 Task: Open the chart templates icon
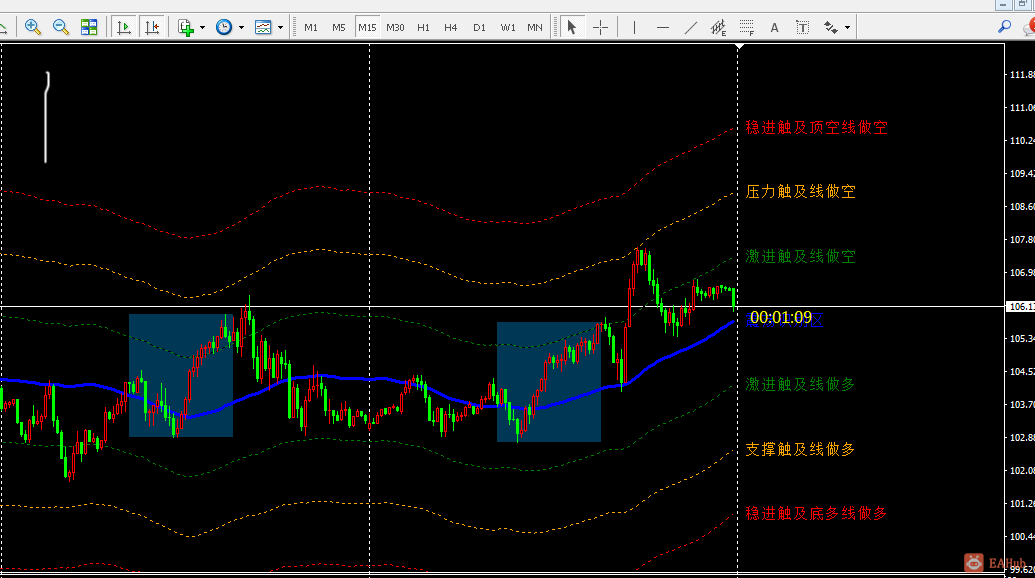pos(263,27)
